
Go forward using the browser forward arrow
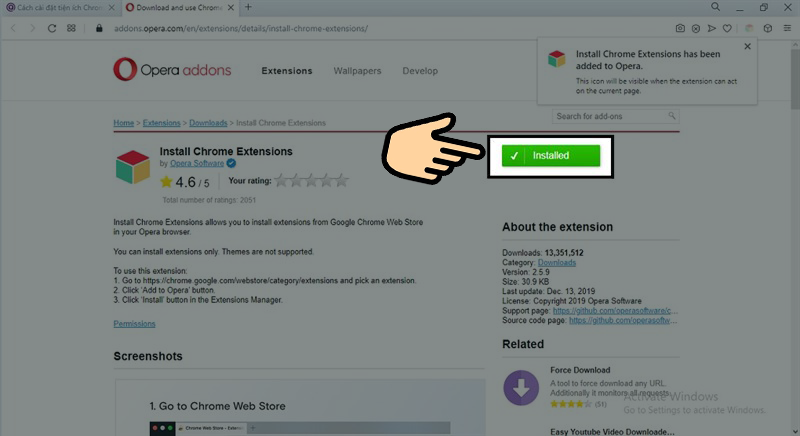coord(32,29)
